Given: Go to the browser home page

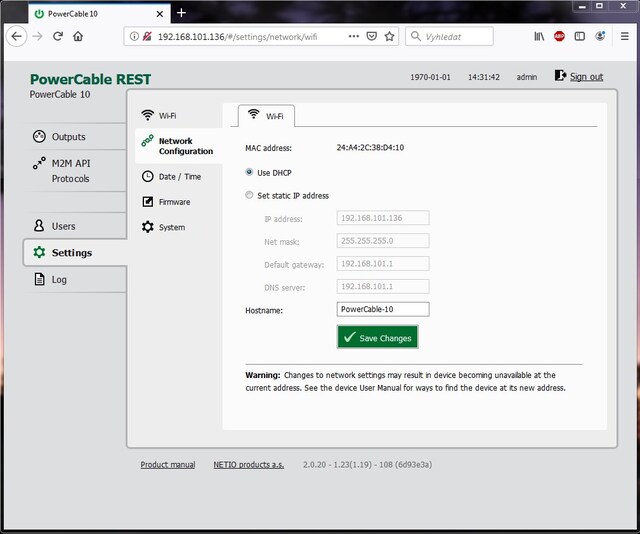Looking at the screenshot, I should pyautogui.click(x=79, y=36).
